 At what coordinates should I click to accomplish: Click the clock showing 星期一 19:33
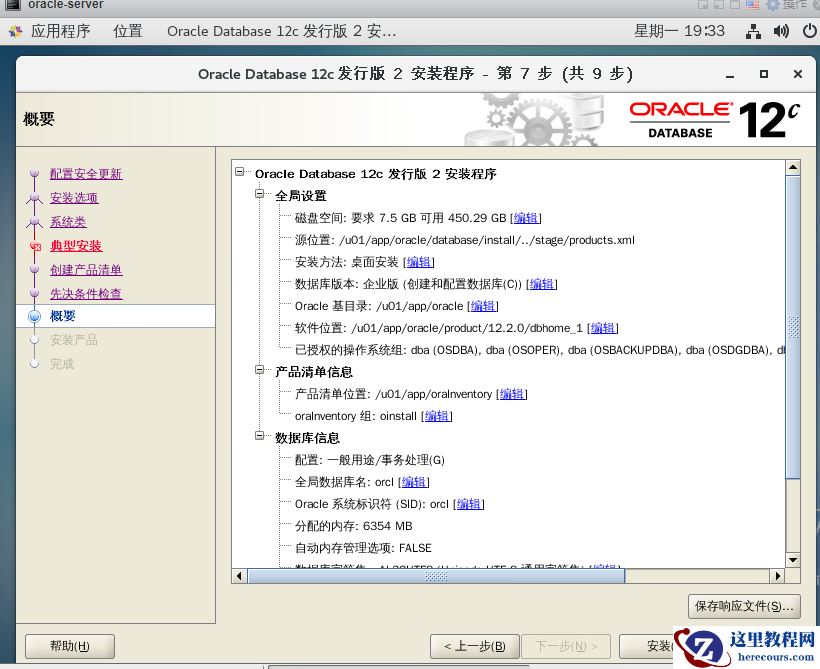tap(679, 31)
